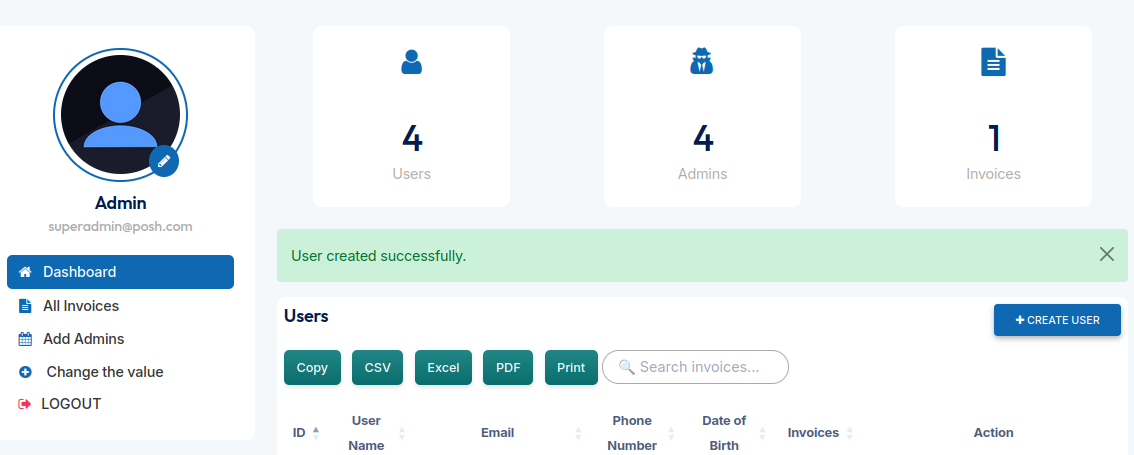Image resolution: width=1134 pixels, height=455 pixels.
Task: Click the Admins card spy icon
Action: (x=702, y=62)
